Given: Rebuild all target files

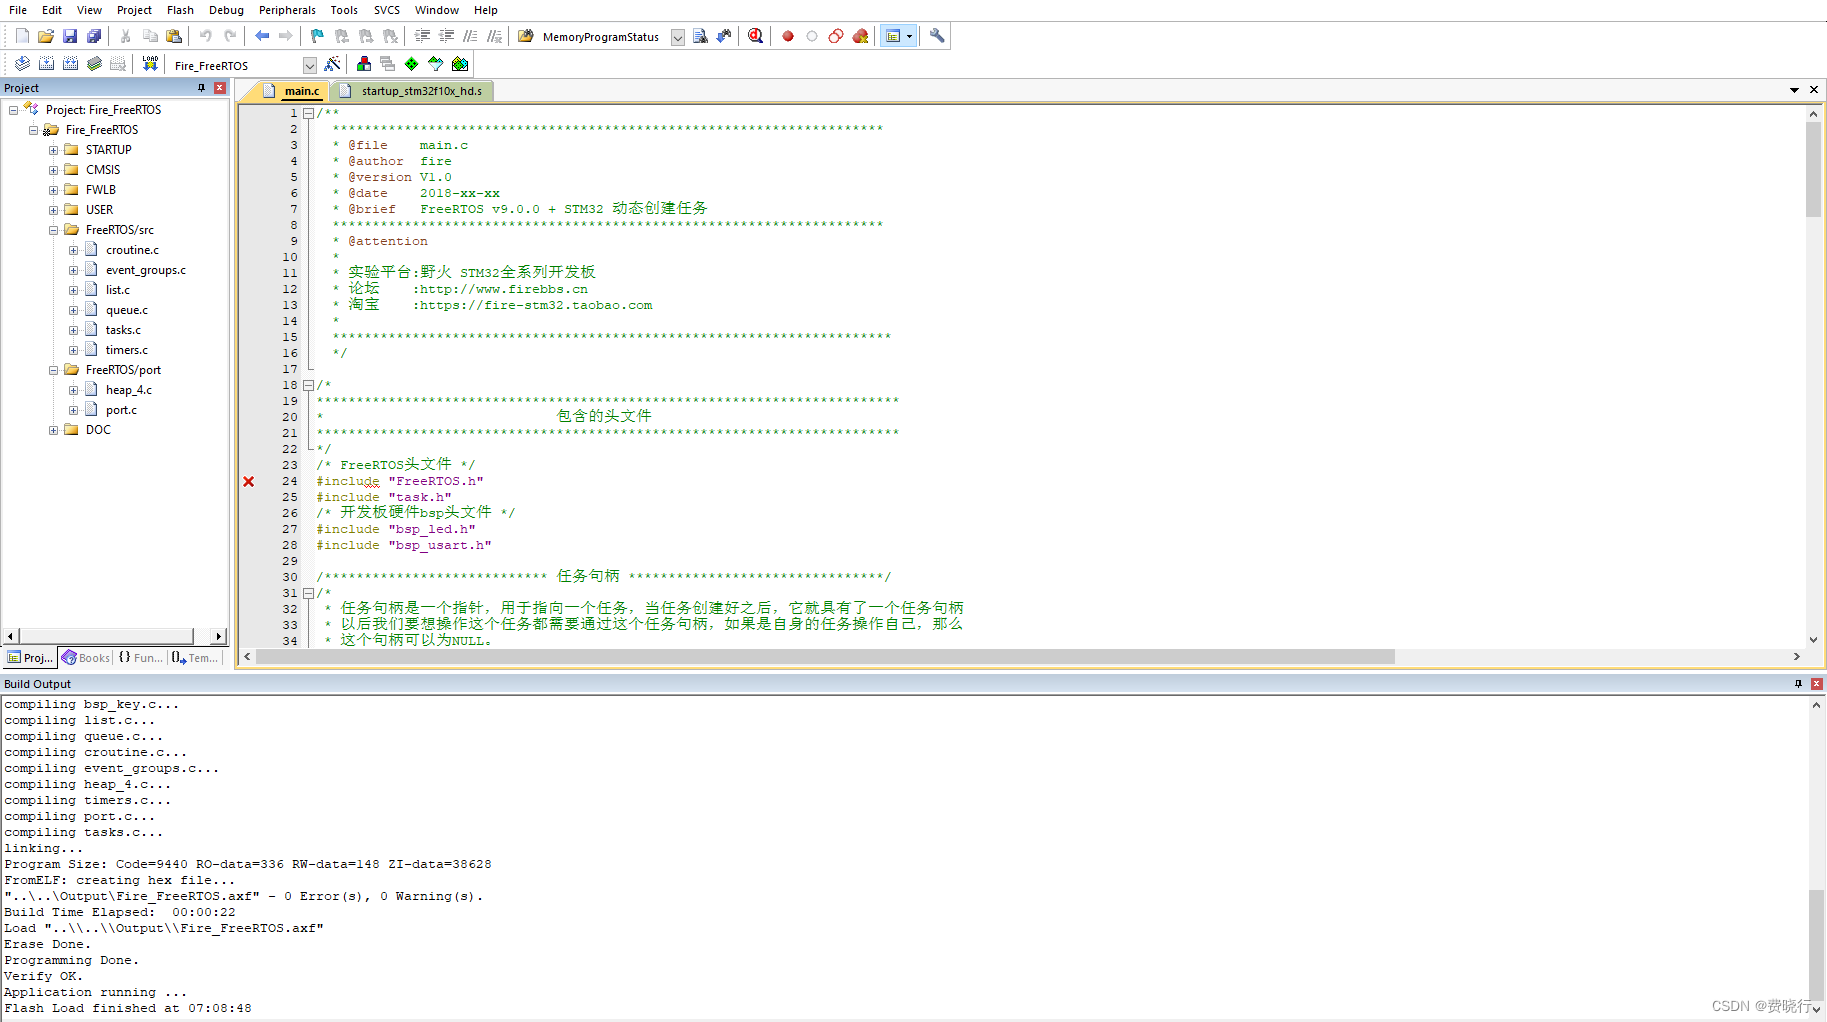Looking at the screenshot, I should (70, 64).
